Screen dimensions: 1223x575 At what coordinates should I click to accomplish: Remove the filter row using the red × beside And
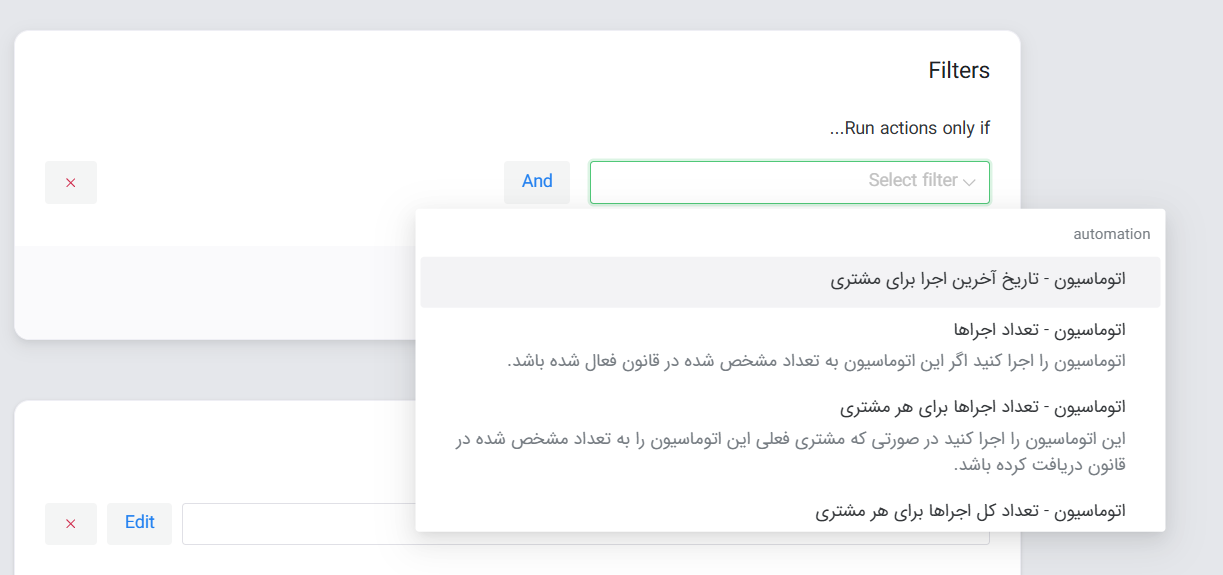71,183
